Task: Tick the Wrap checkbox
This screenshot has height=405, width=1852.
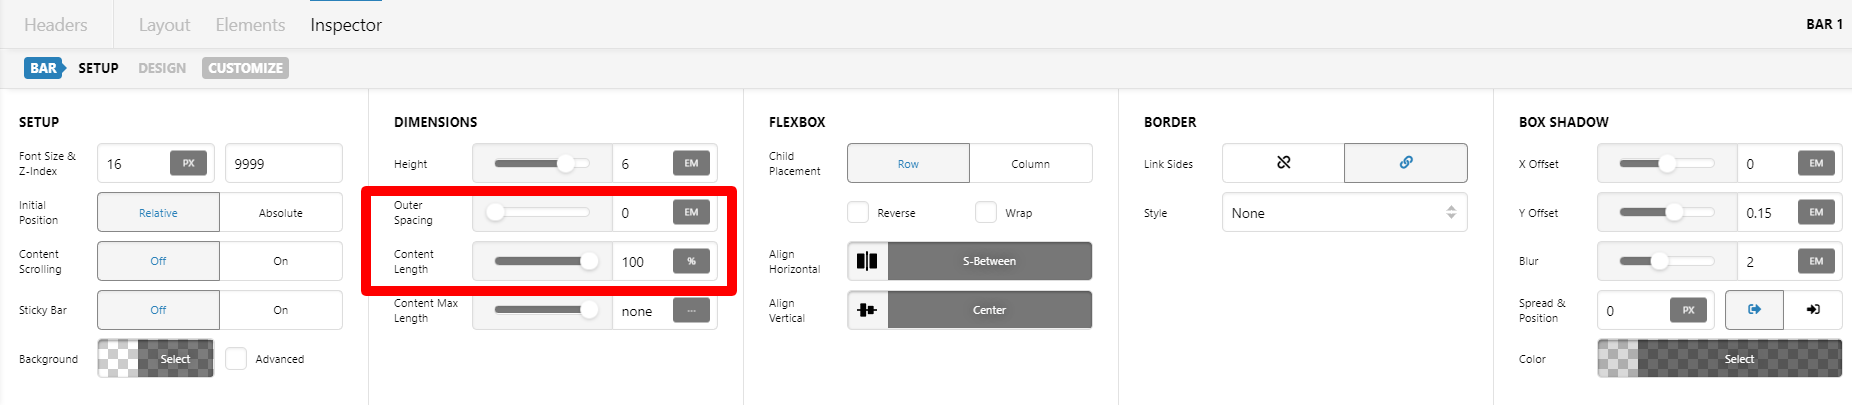Action: 986,212
